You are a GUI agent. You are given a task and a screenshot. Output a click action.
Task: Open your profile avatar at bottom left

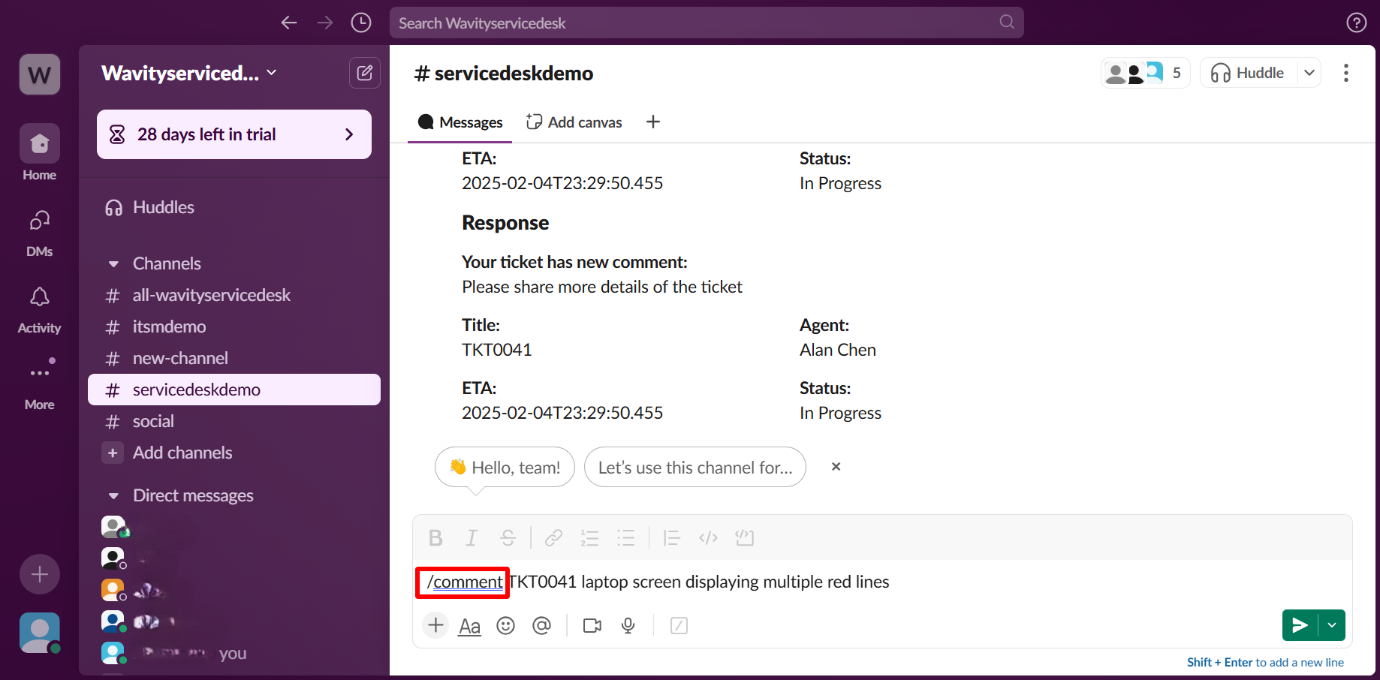tap(40, 633)
